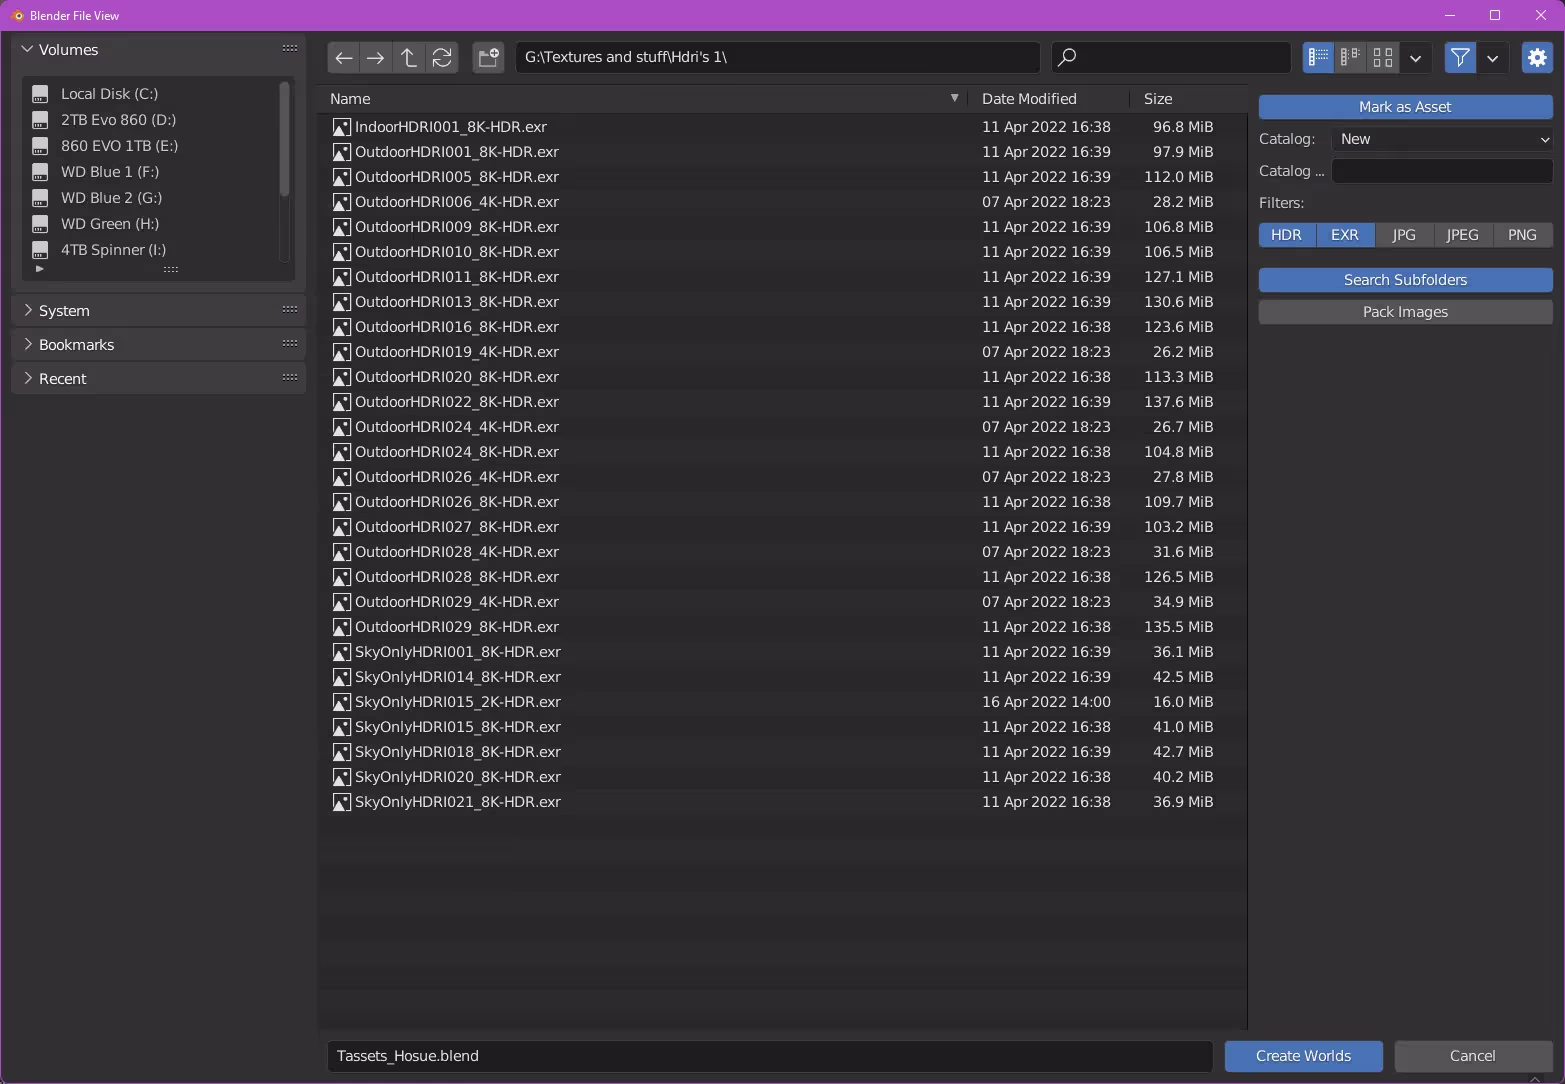Go to parent directory icon
The height and width of the screenshot is (1084, 1565).
pos(409,58)
